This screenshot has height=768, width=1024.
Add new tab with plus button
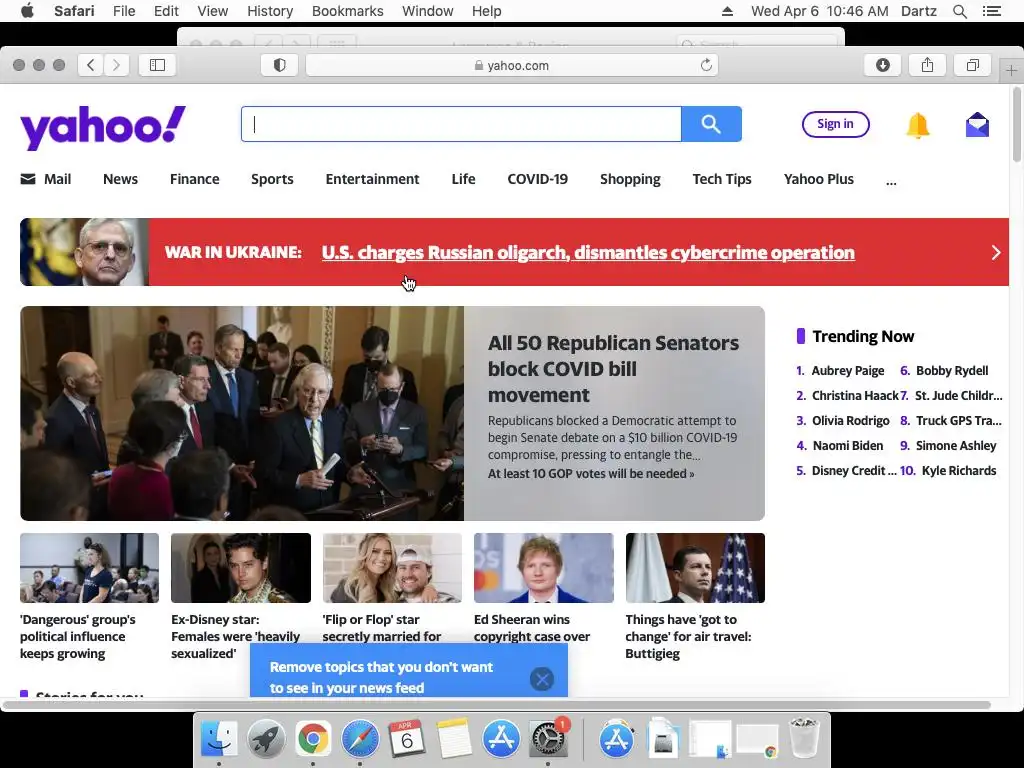[1011, 70]
